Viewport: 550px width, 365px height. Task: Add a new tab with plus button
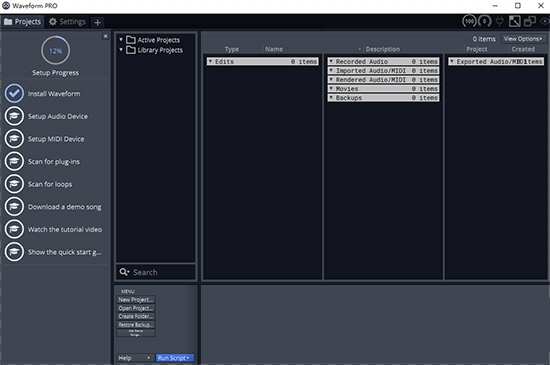tap(98, 22)
